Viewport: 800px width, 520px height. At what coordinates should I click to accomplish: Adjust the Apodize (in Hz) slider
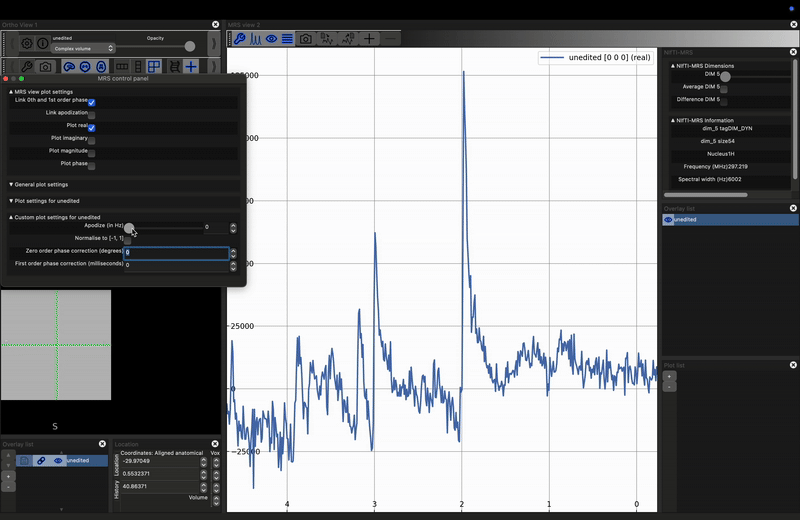point(130,228)
